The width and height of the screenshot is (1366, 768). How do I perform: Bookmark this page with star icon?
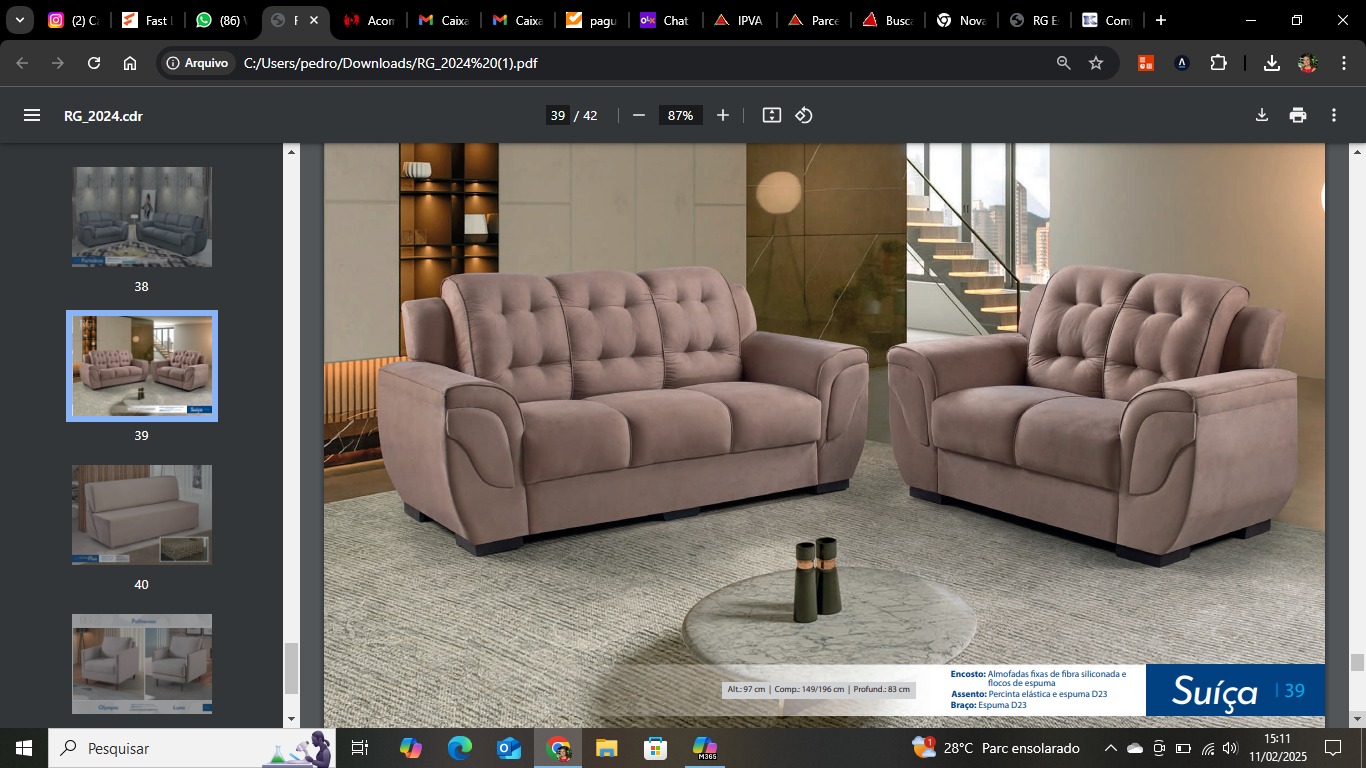pos(1096,63)
